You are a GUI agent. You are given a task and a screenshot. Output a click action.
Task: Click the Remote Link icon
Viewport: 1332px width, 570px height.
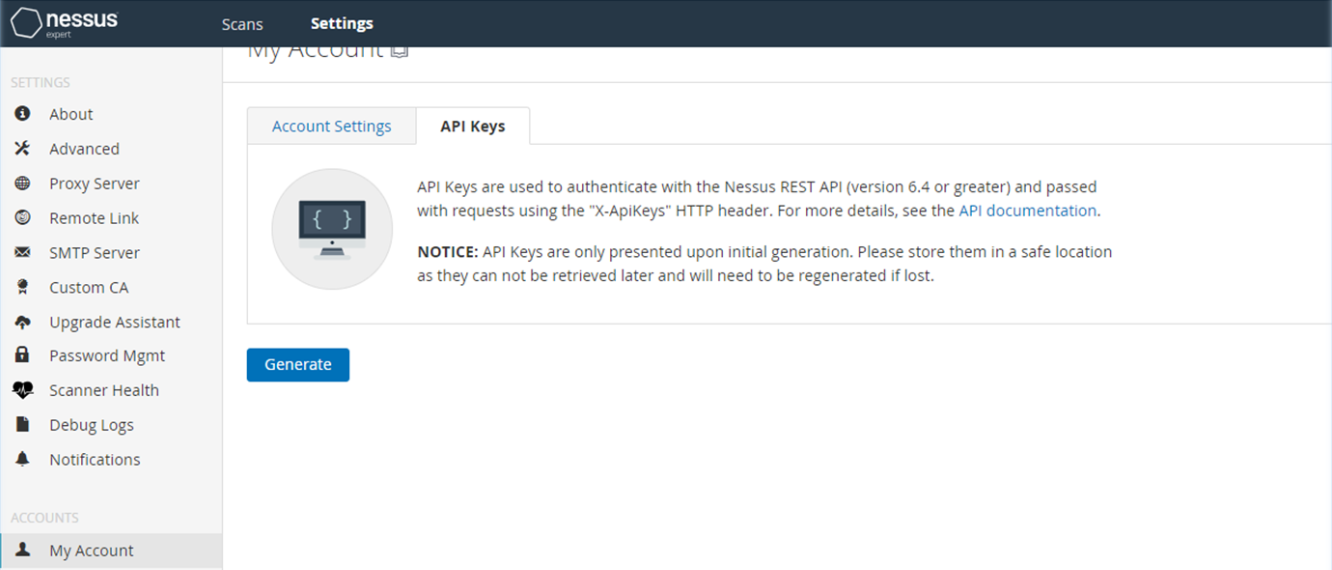click(22, 217)
